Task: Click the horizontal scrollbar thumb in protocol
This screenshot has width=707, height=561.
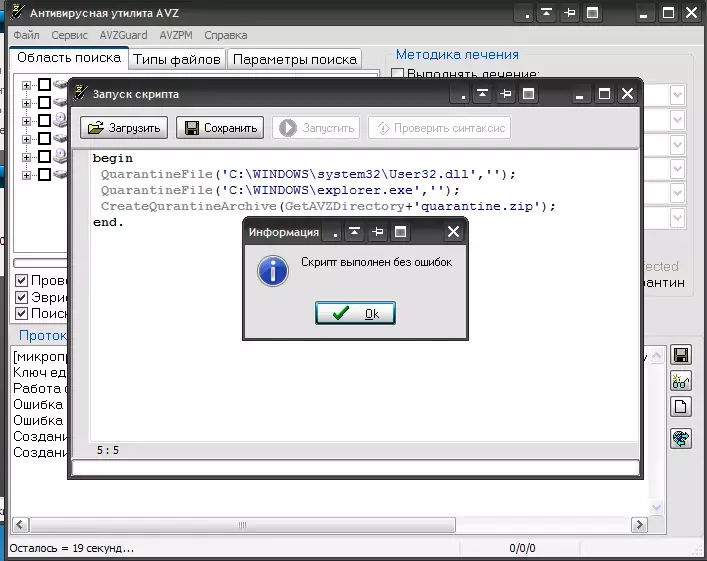Action: coord(243,525)
